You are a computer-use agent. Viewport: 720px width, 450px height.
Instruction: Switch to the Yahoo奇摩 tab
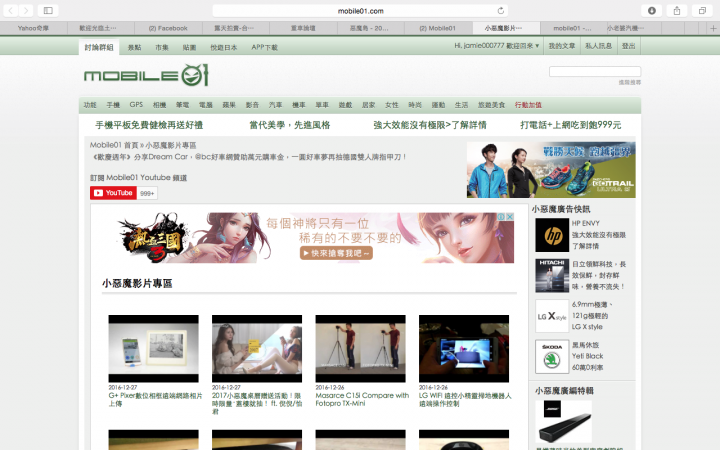pos(34,28)
